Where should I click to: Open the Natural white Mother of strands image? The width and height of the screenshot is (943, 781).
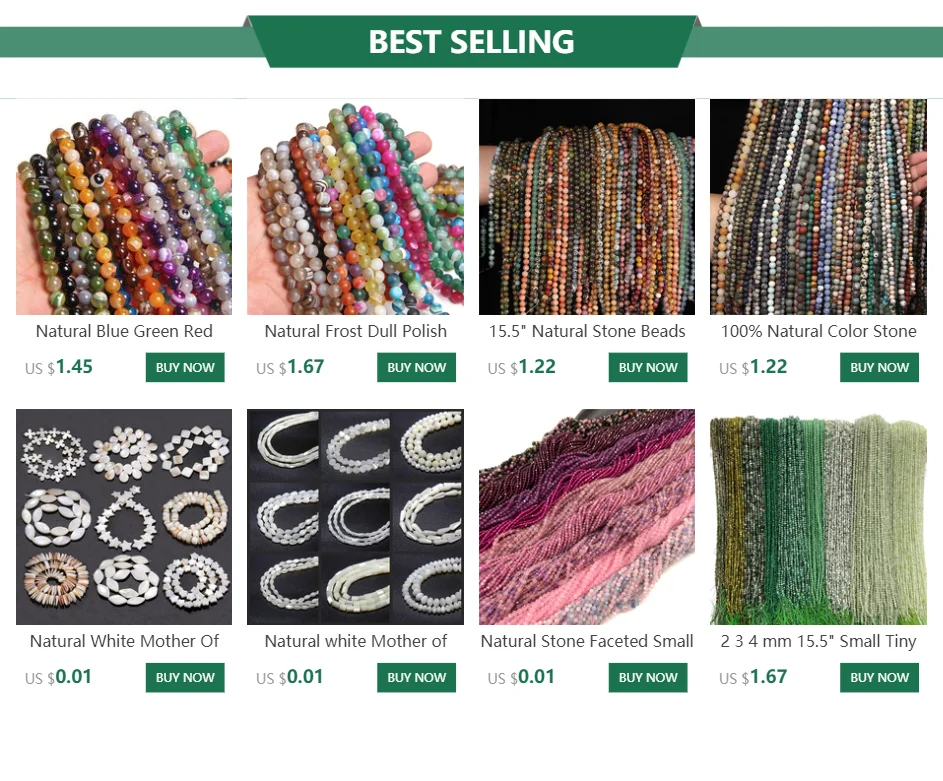[355, 517]
